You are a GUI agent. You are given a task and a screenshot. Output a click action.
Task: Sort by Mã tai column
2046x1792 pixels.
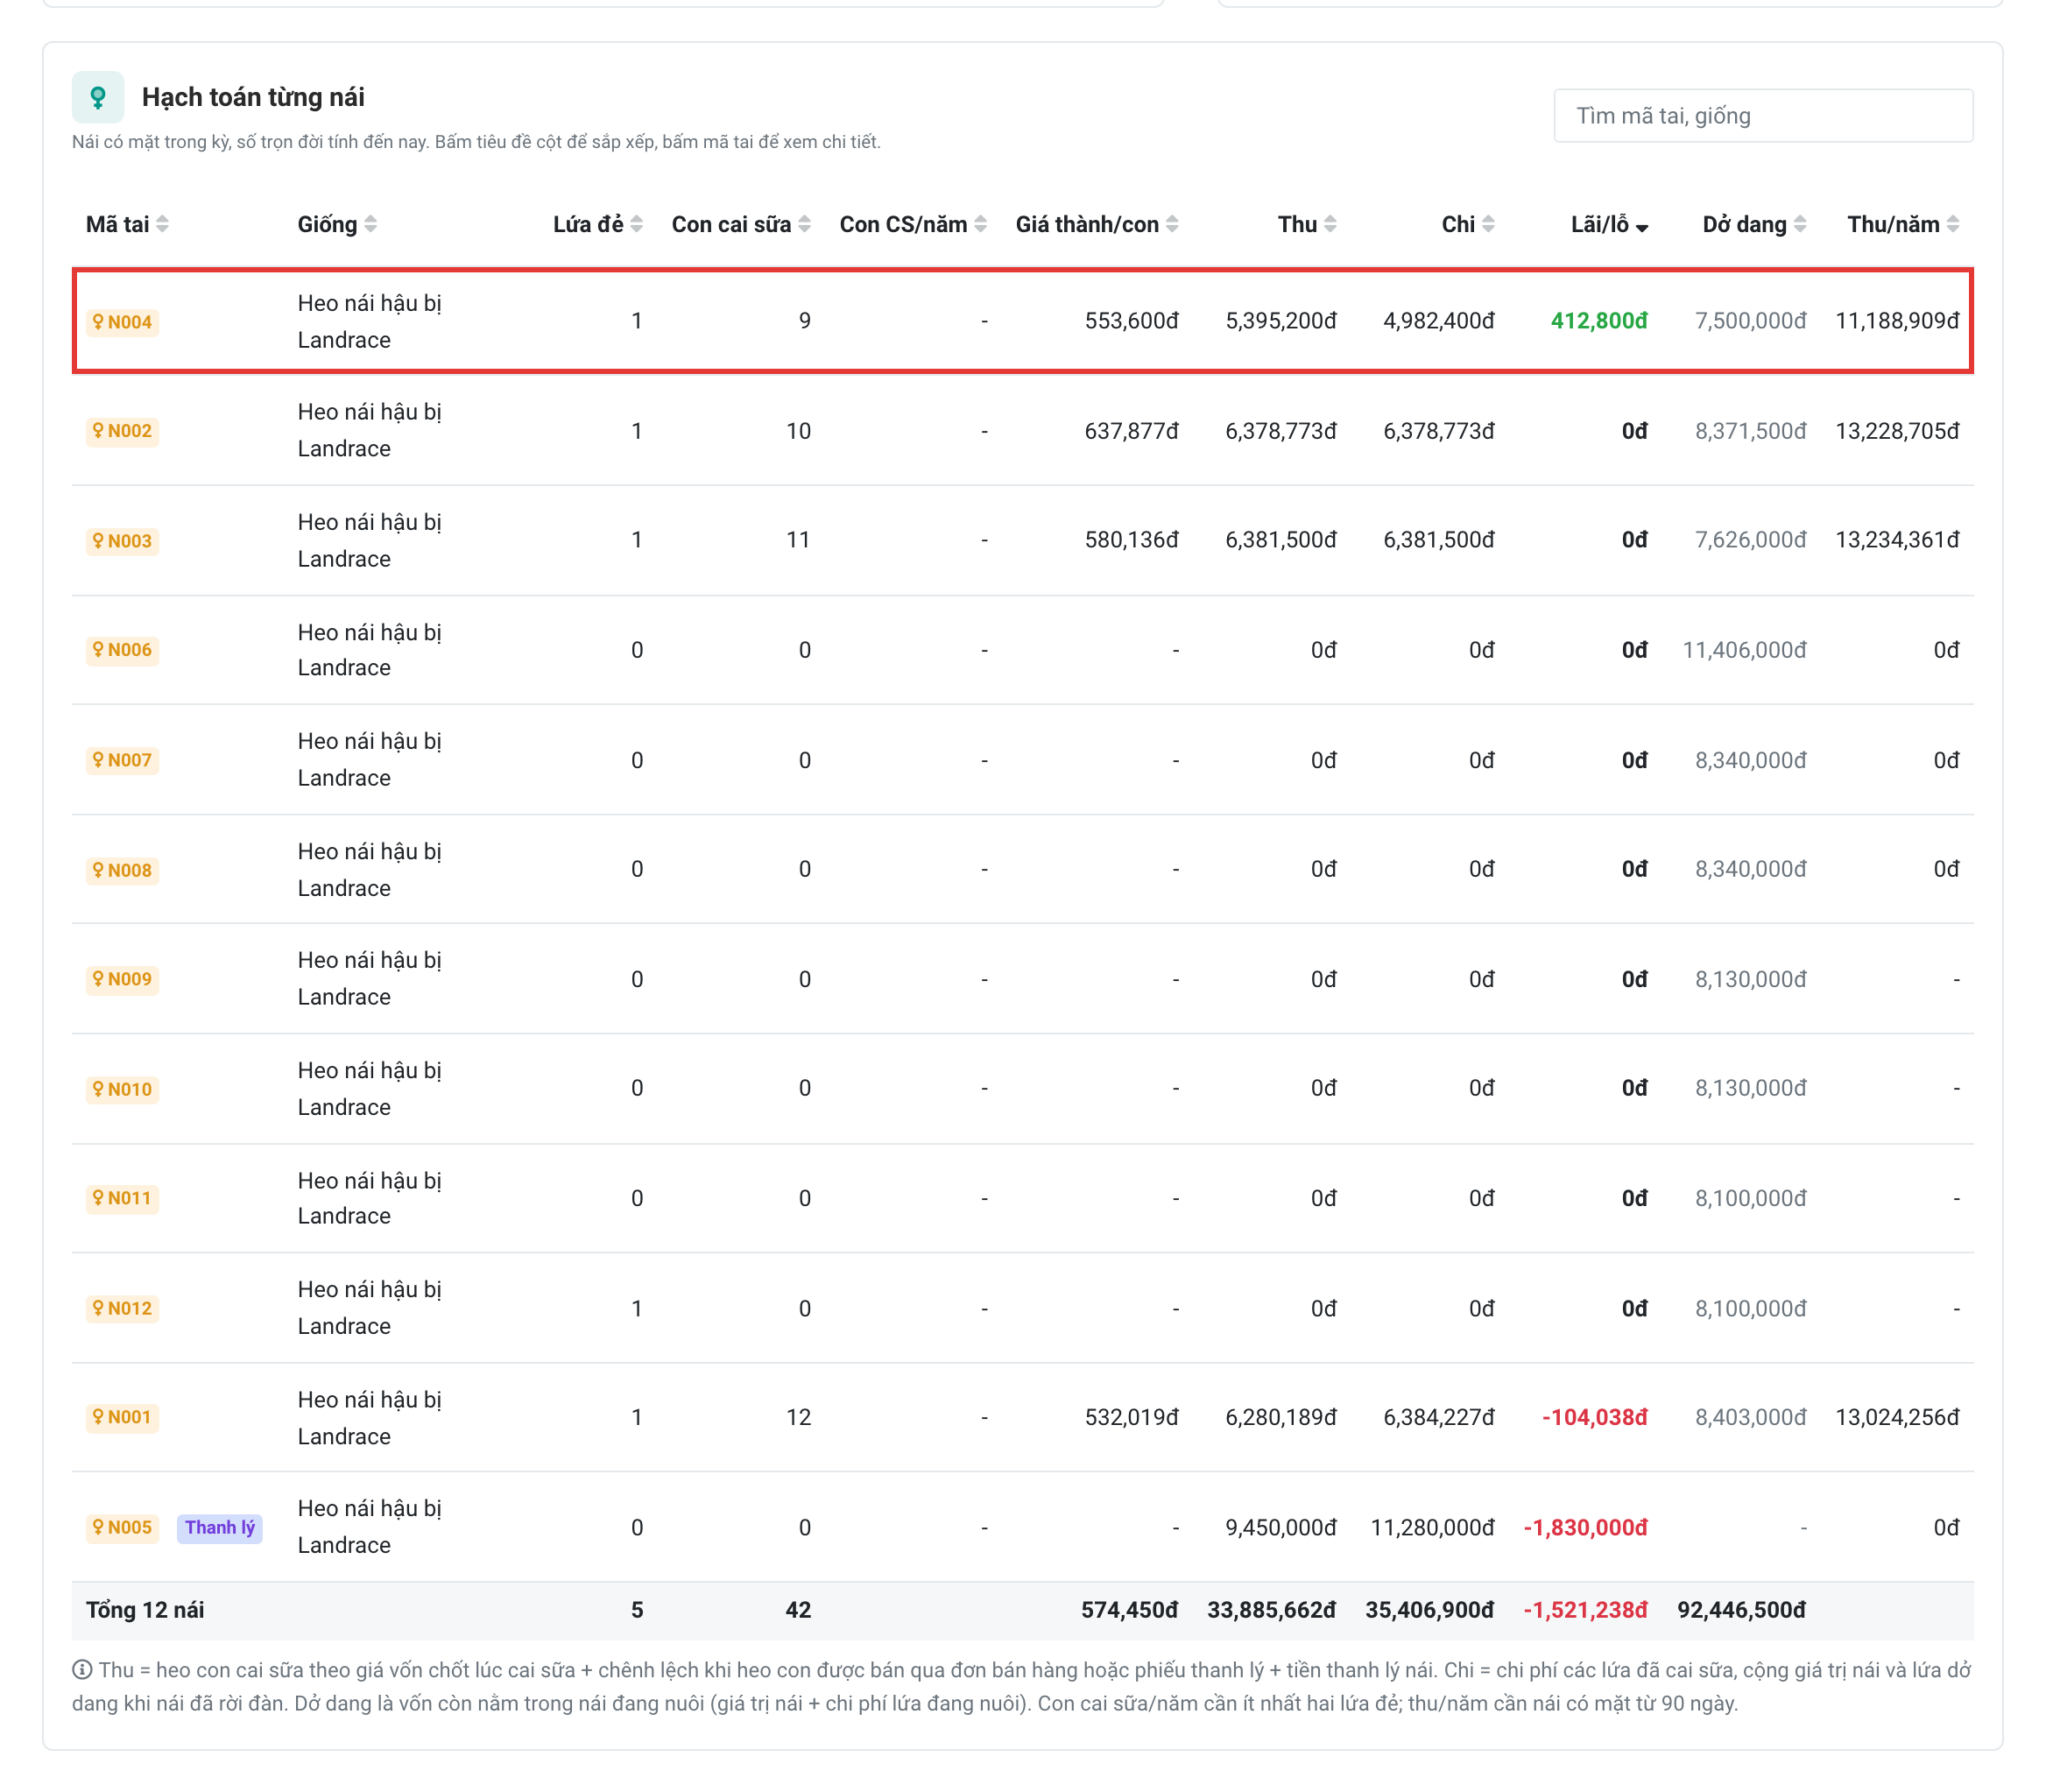(x=127, y=224)
